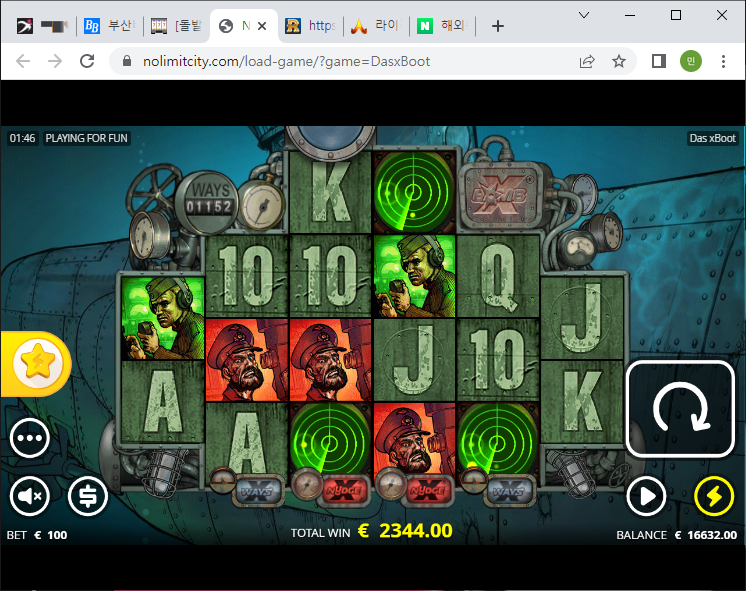Viewport: 746px width, 591px height.
Task: Click the radar symbol at bottom of third reel
Action: pos(330,440)
